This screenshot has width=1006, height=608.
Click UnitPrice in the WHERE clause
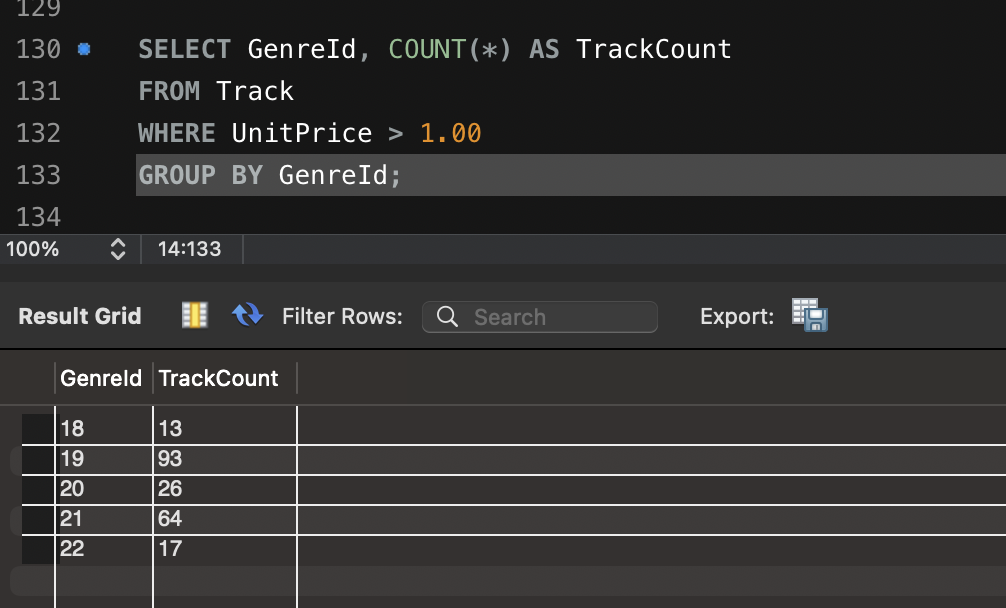[x=302, y=133]
